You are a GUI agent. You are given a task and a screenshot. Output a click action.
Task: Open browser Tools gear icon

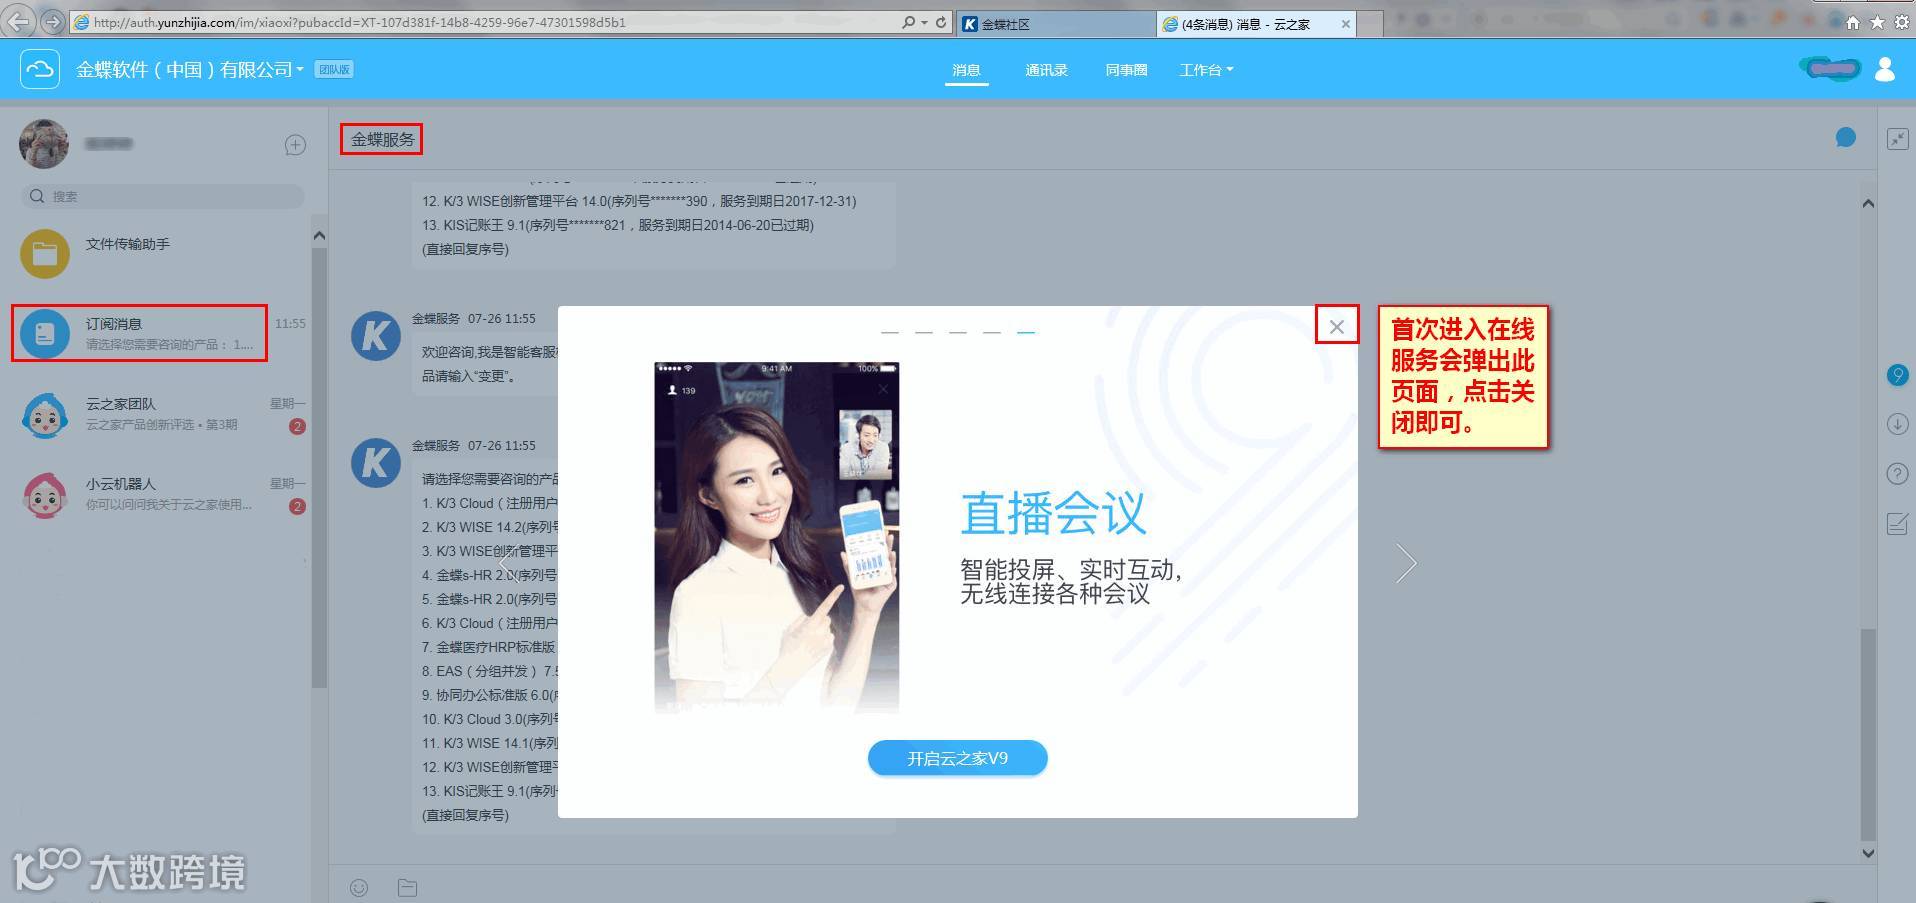coord(1901,22)
